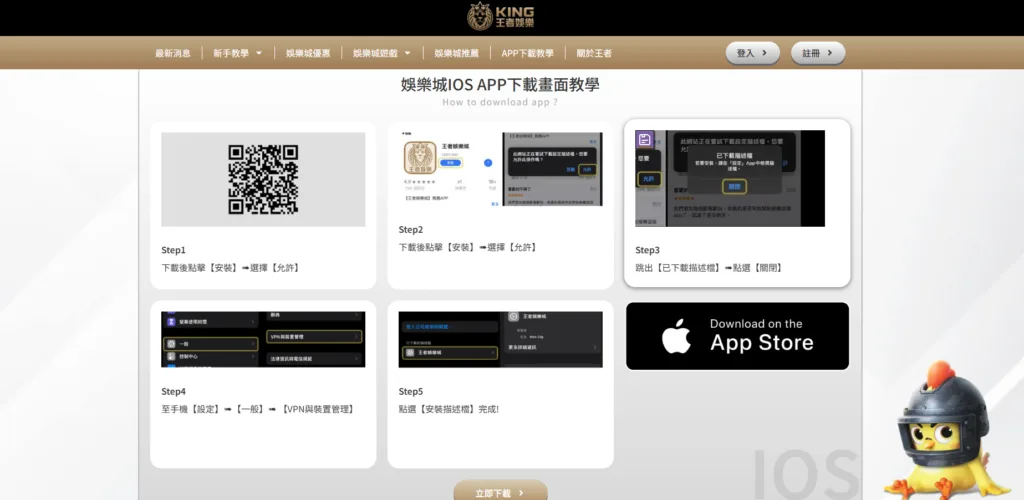Click Step5 text 點選【安裝描述檔】完成!
This screenshot has height=500, width=1024.
[449, 409]
